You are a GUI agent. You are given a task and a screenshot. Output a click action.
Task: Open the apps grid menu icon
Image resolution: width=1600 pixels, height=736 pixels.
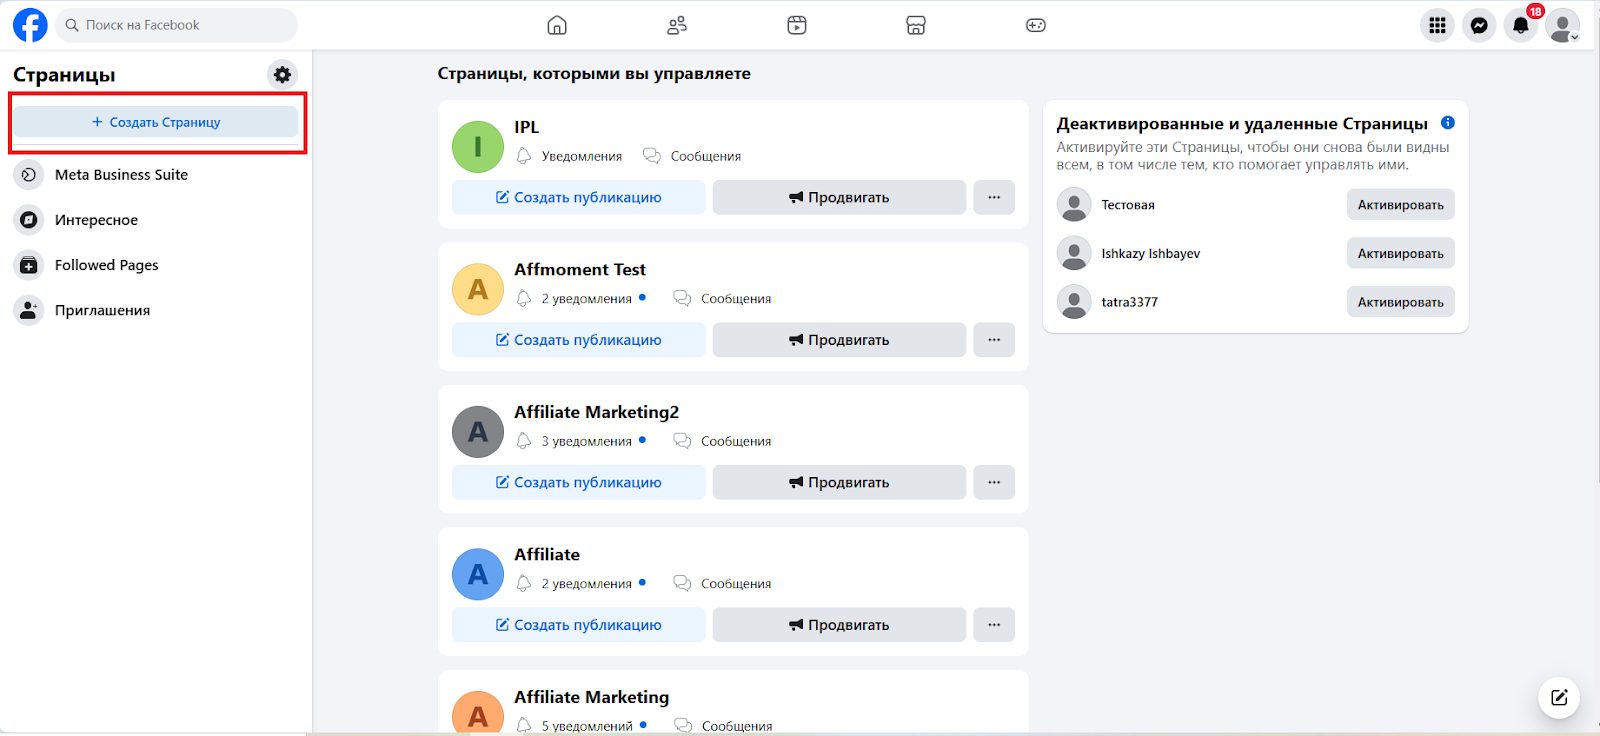coord(1437,26)
